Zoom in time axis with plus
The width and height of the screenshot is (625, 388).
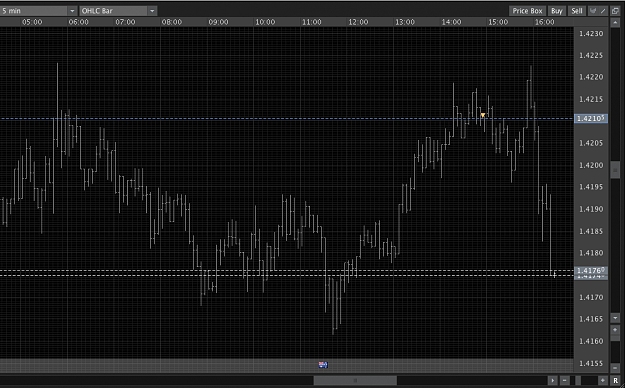tap(603, 381)
